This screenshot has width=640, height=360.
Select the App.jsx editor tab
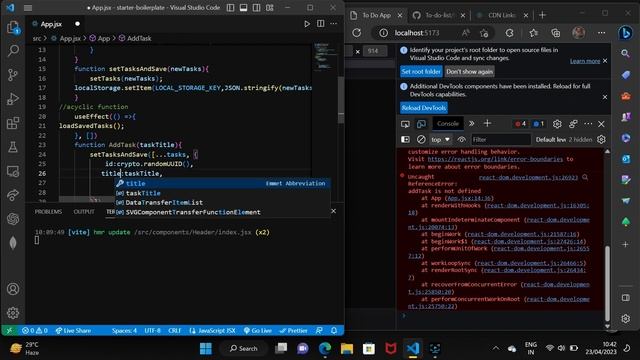51,24
